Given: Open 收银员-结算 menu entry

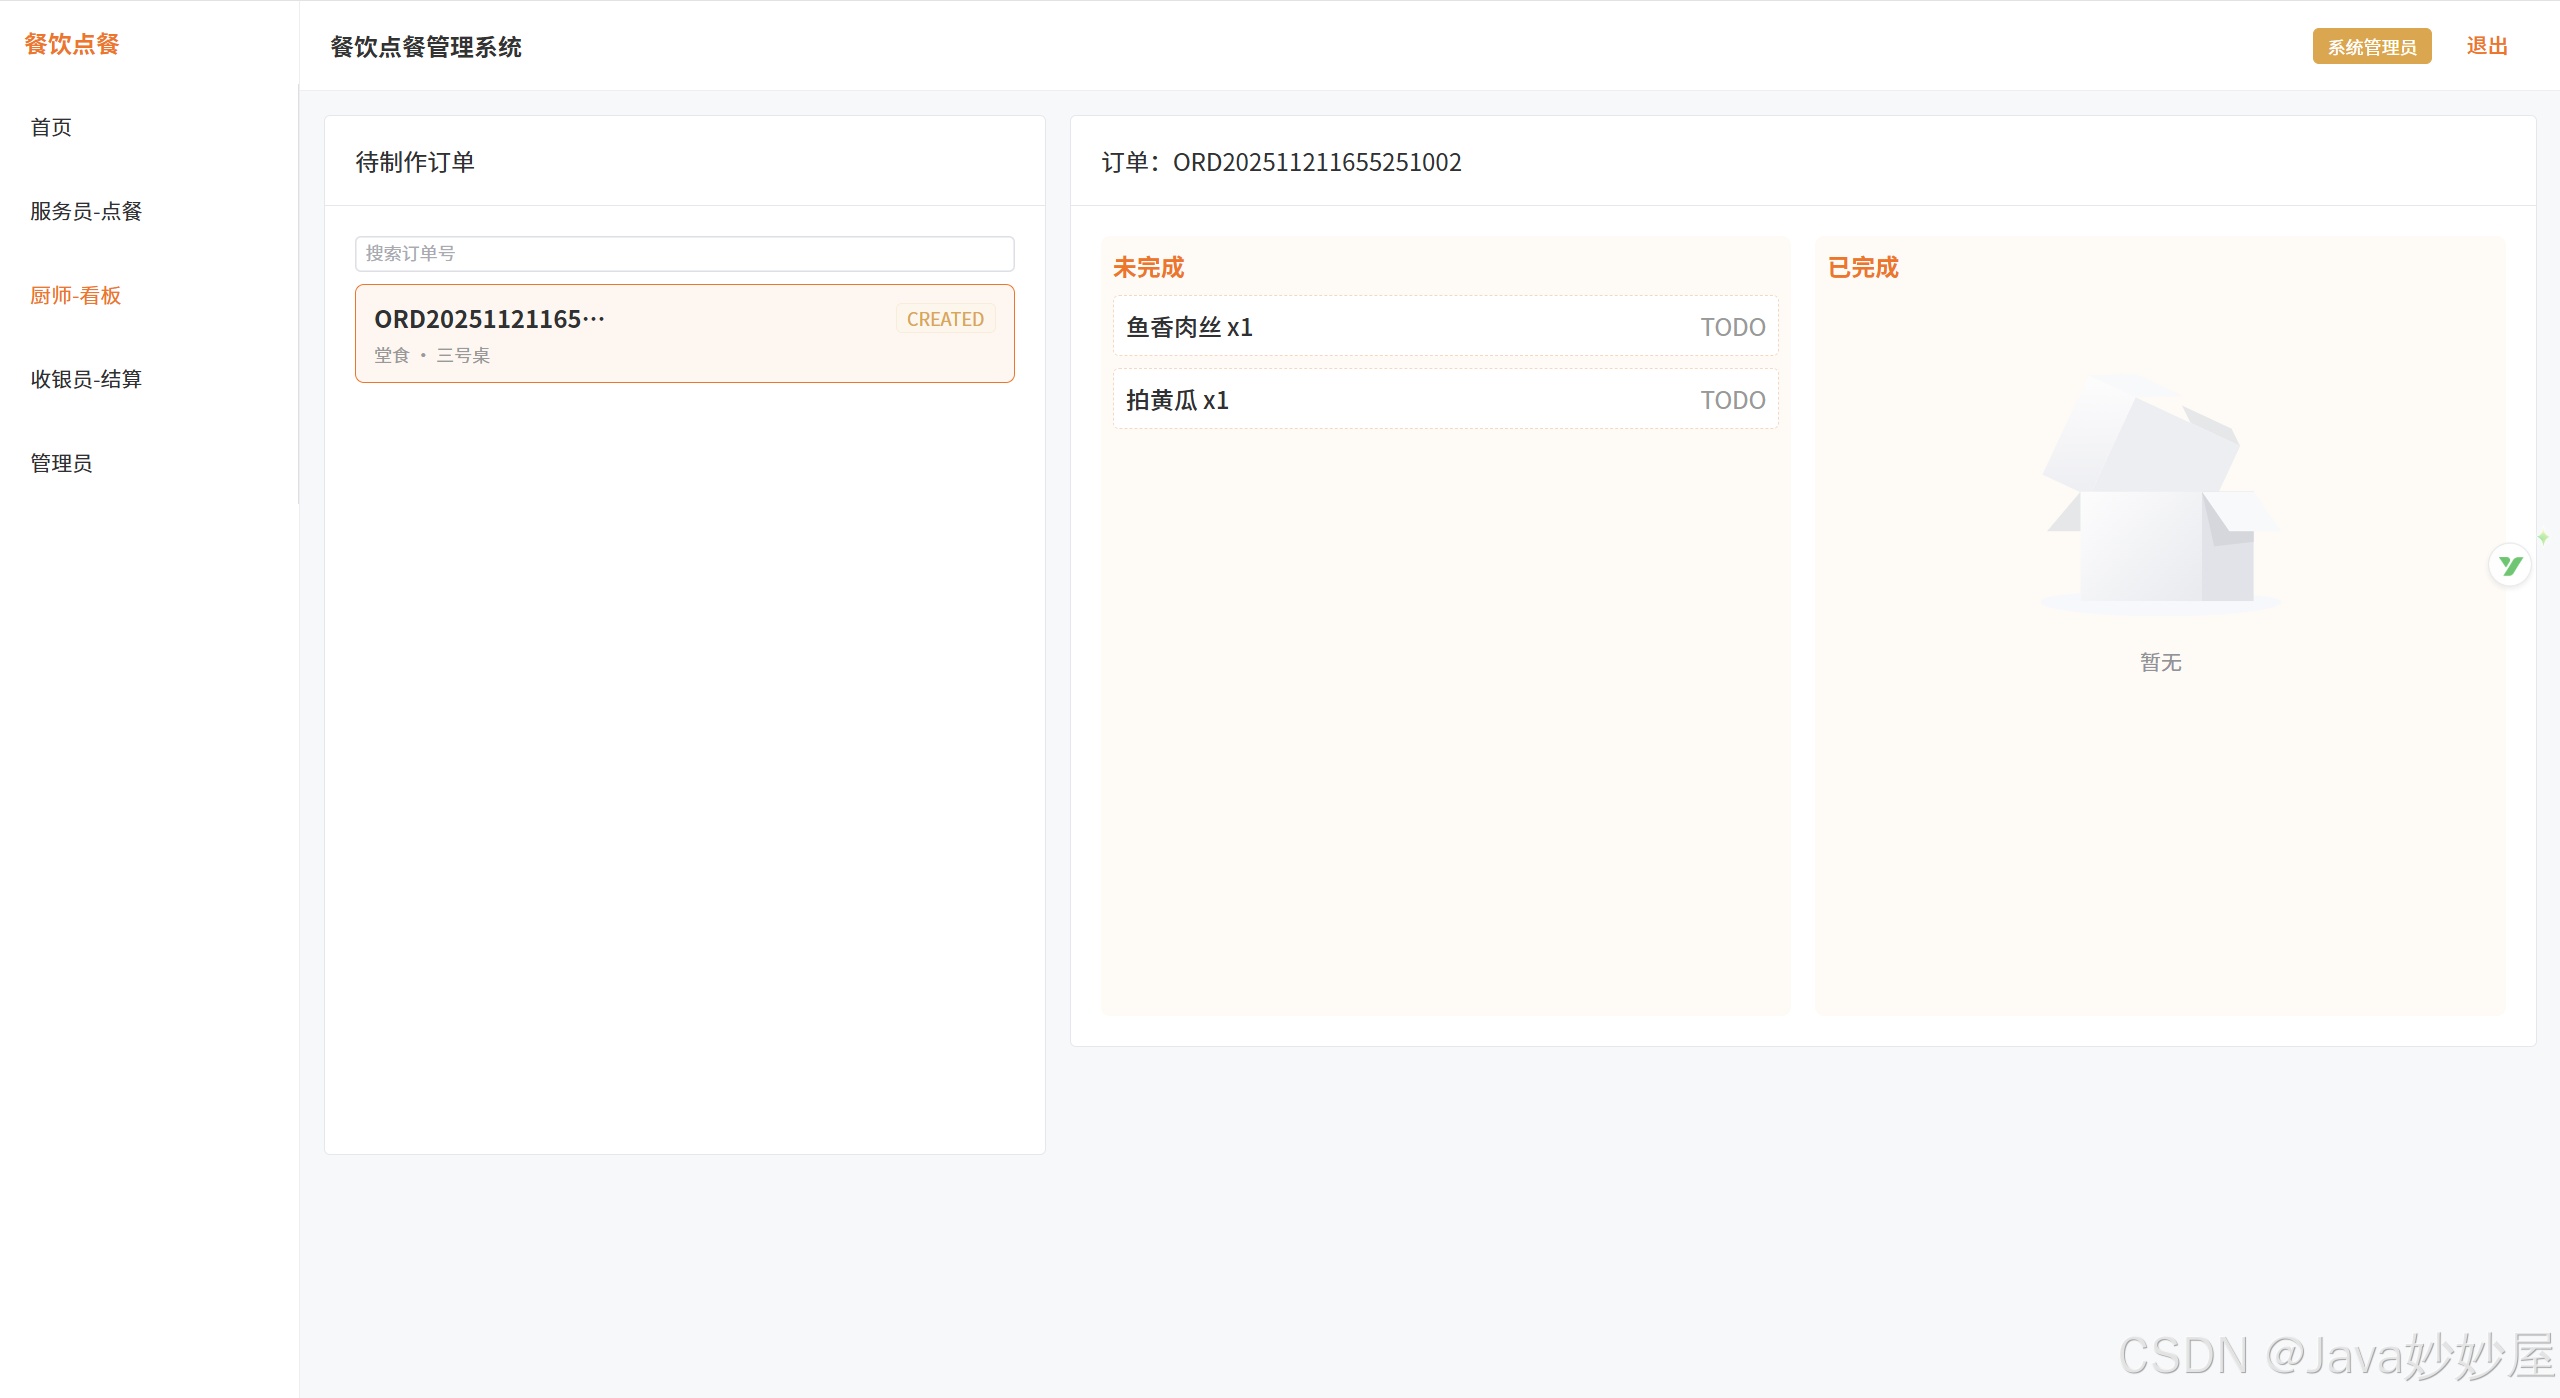Looking at the screenshot, I should pos(86,379).
